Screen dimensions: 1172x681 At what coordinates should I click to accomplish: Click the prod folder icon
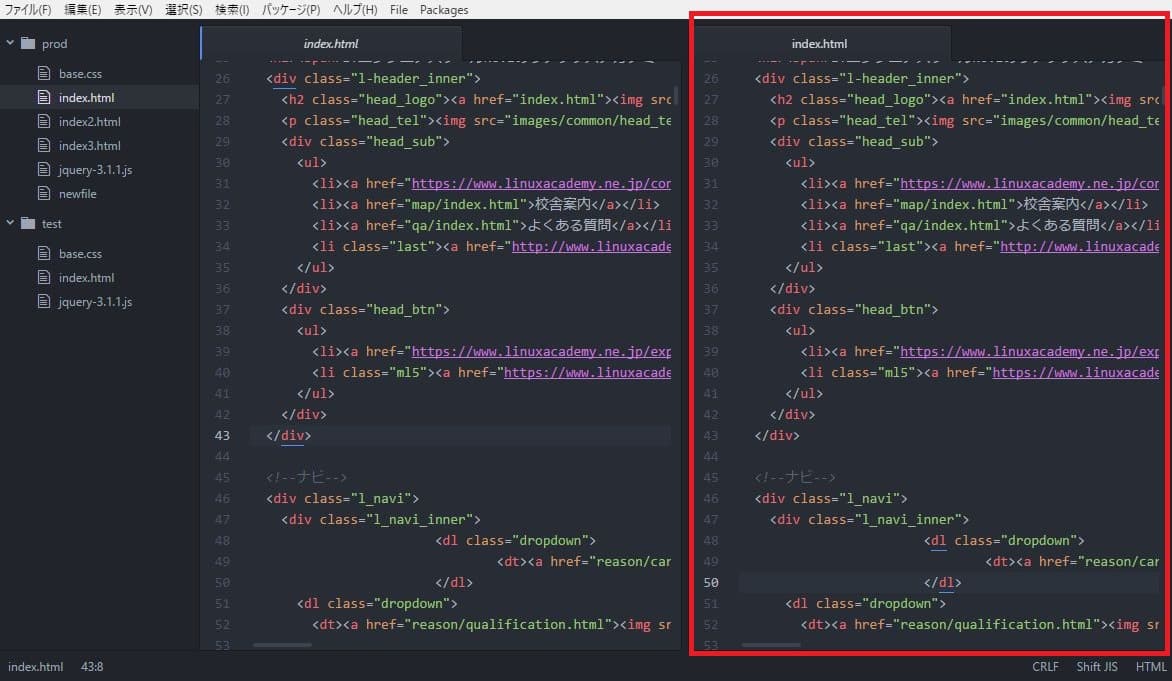point(27,44)
